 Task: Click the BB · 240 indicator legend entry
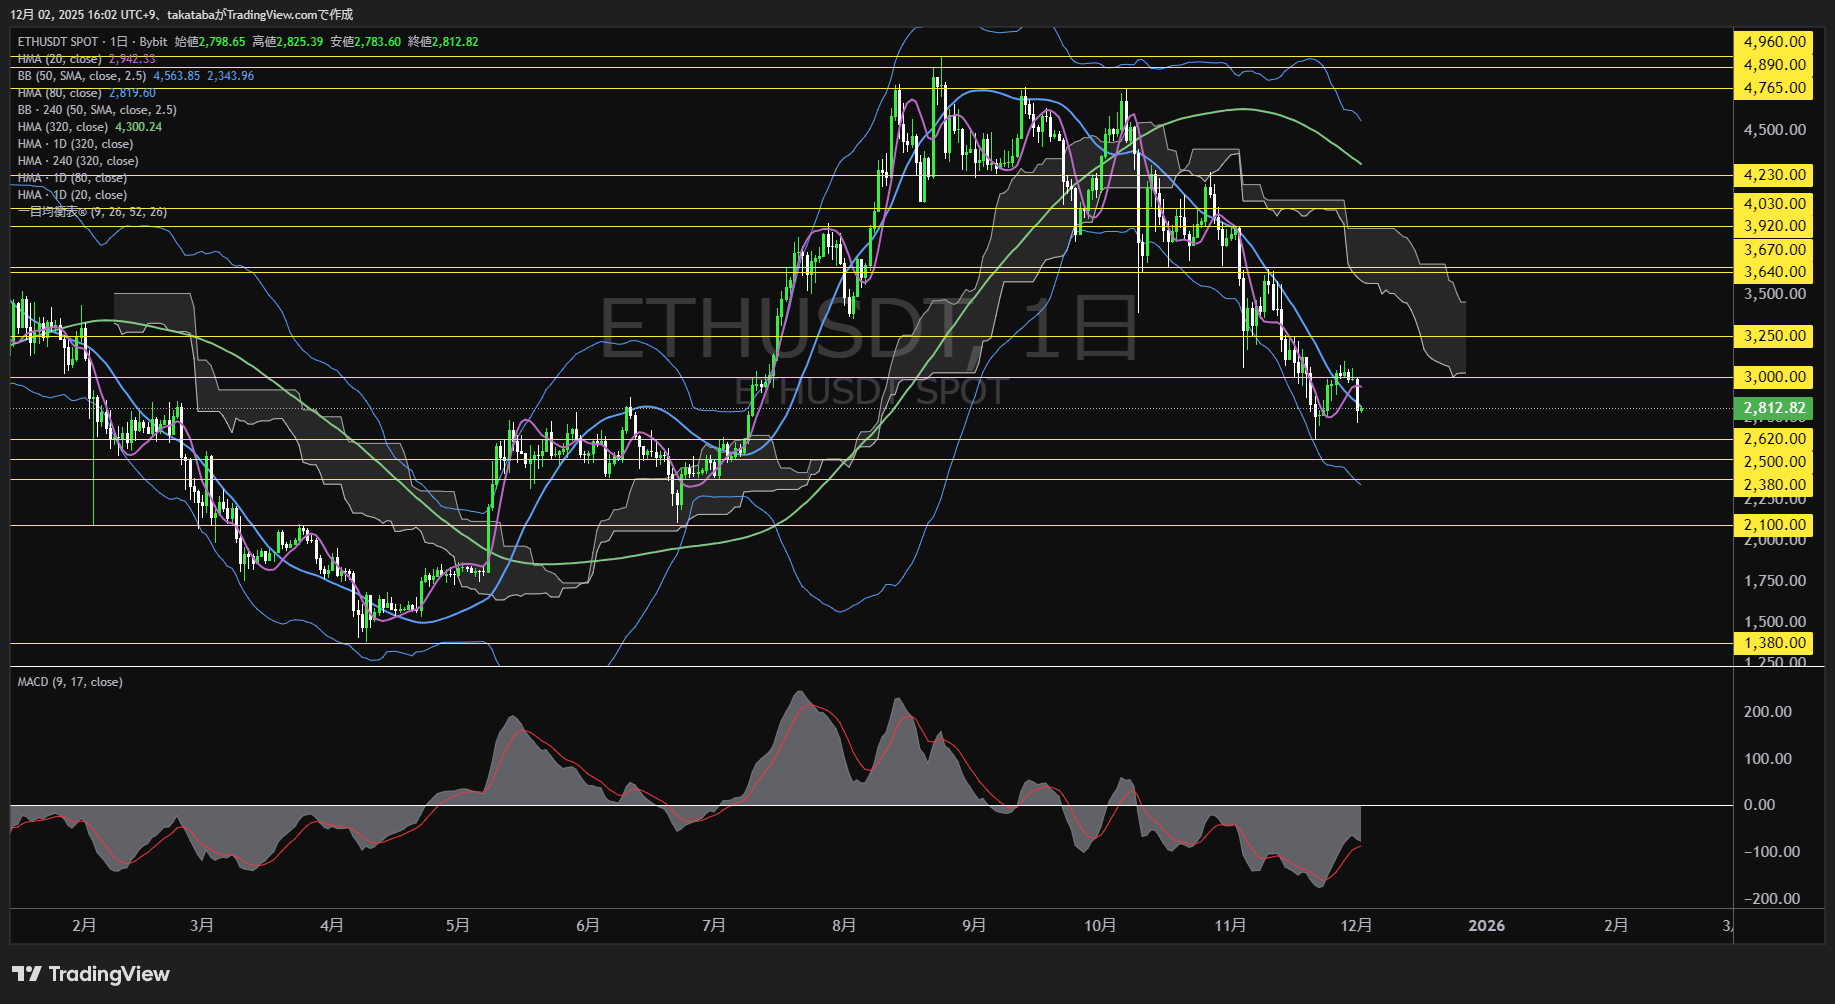95,109
